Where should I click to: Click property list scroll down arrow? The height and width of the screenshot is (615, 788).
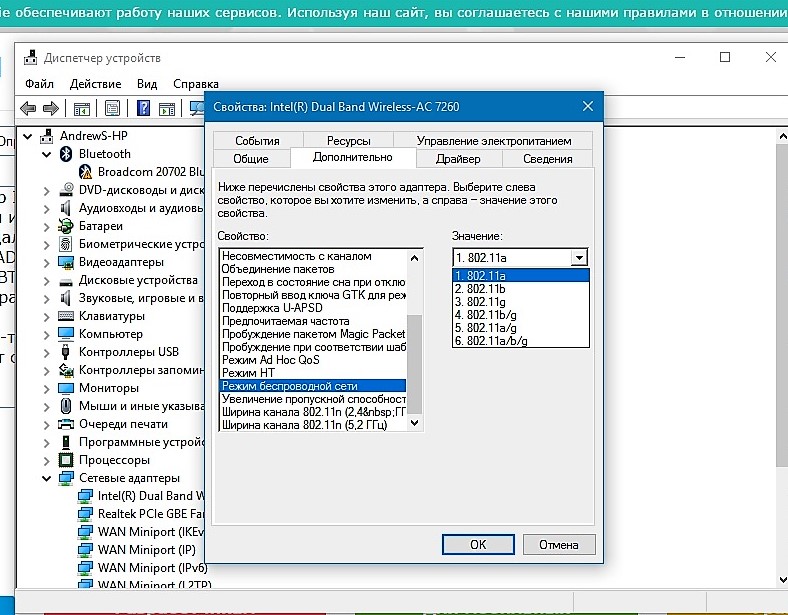click(x=414, y=423)
